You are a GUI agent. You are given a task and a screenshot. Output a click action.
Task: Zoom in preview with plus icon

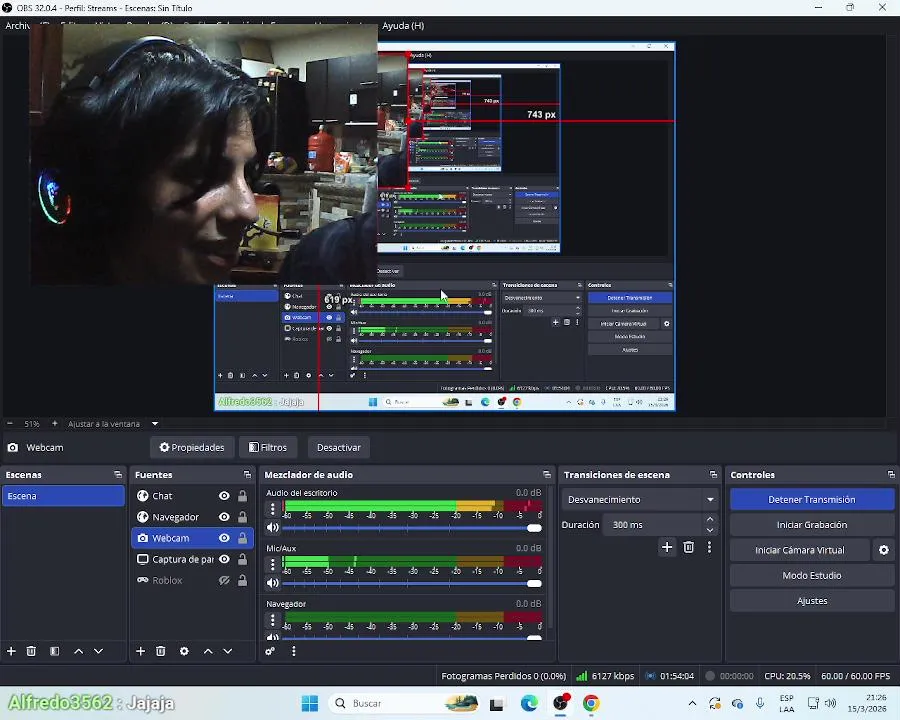(x=55, y=424)
